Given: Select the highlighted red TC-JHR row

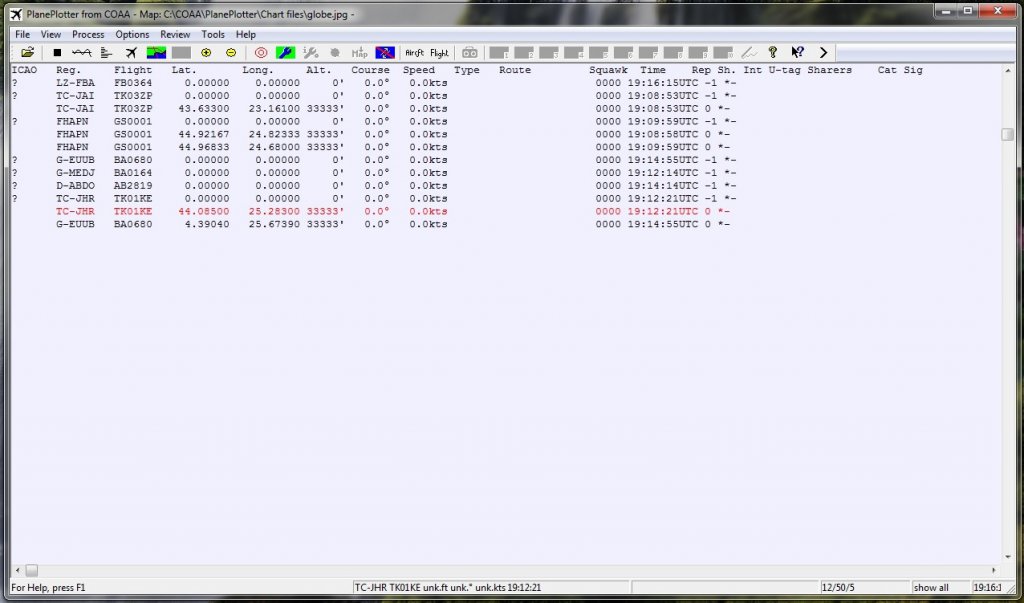Looking at the screenshot, I should tap(393, 212).
